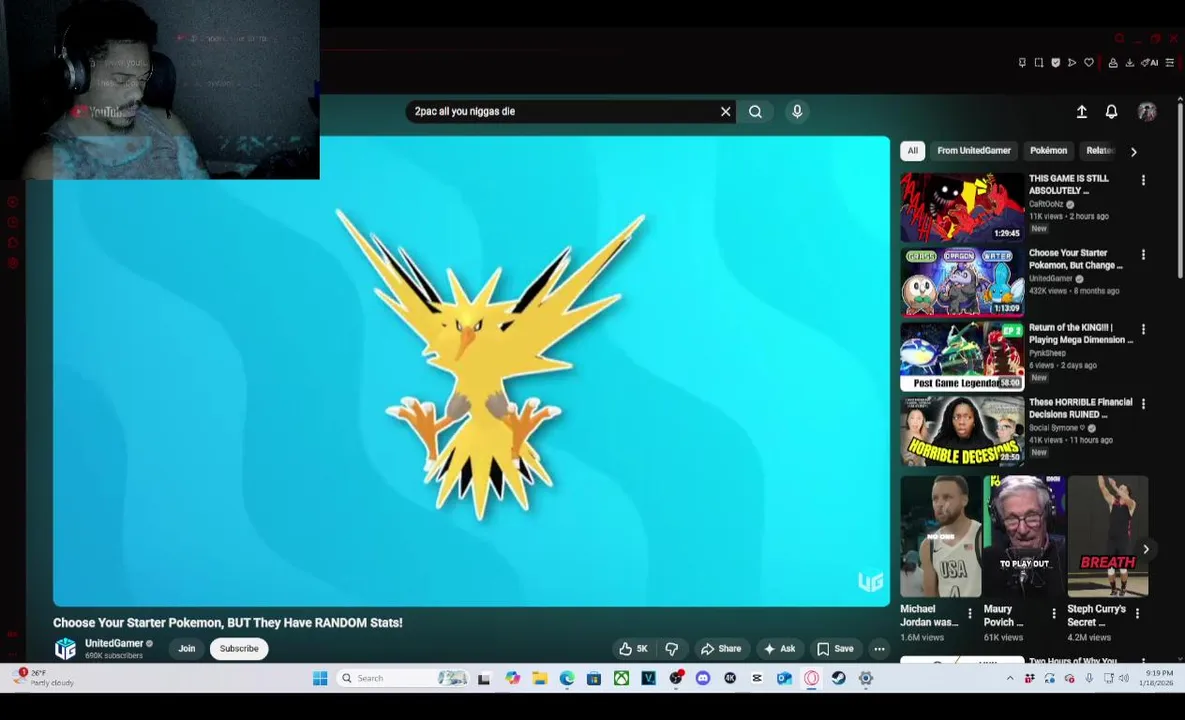The image size is (1185, 720).
Task: Open the more actions ellipsis under video
Action: (879, 649)
